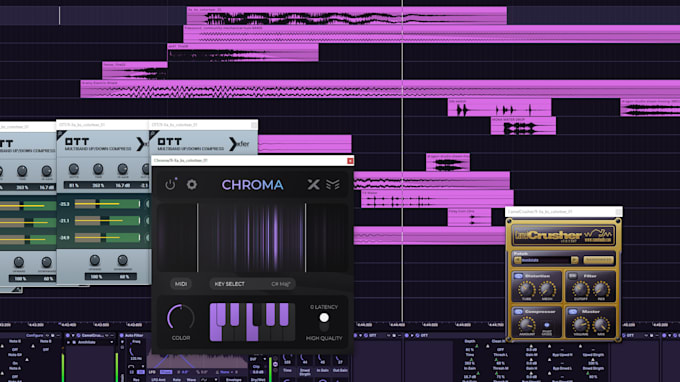Click the lit F white key on Chroma keyboard
Image resolution: width=680 pixels, height=382 pixels.
(x=251, y=333)
